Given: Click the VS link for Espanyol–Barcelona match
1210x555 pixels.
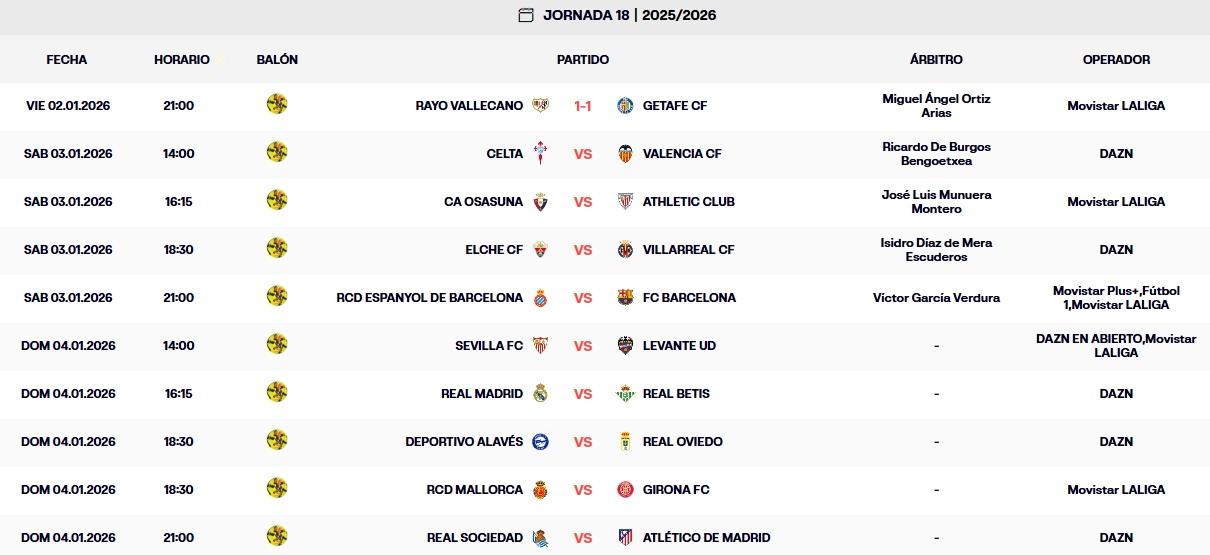Looking at the screenshot, I should tap(583, 297).
